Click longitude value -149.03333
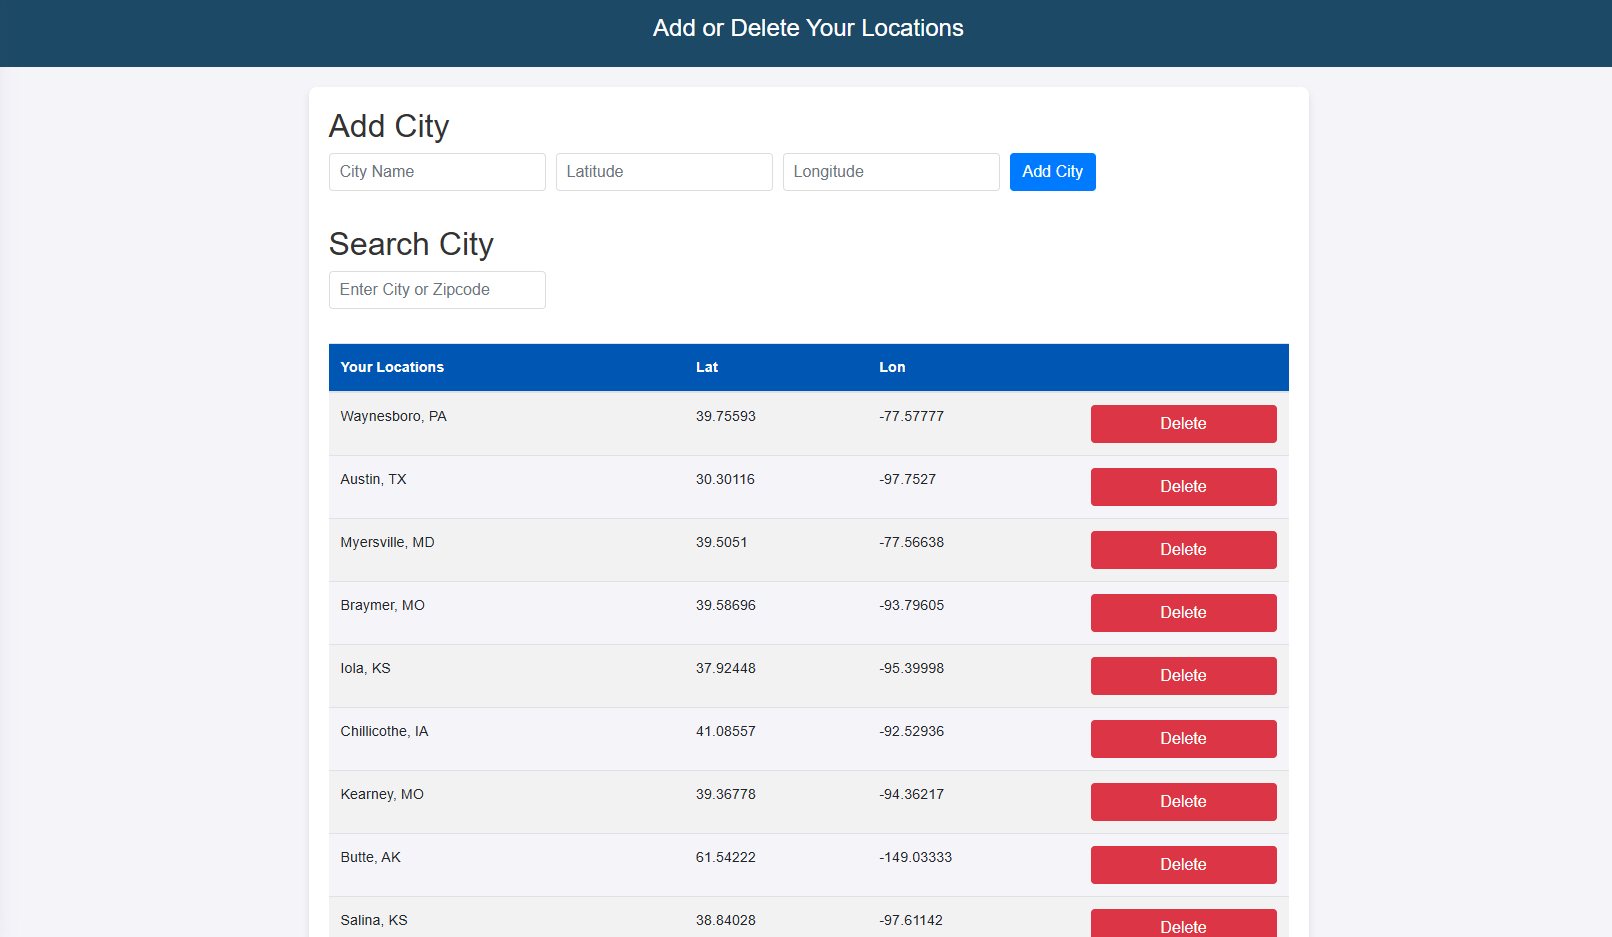1612x937 pixels. [916, 857]
